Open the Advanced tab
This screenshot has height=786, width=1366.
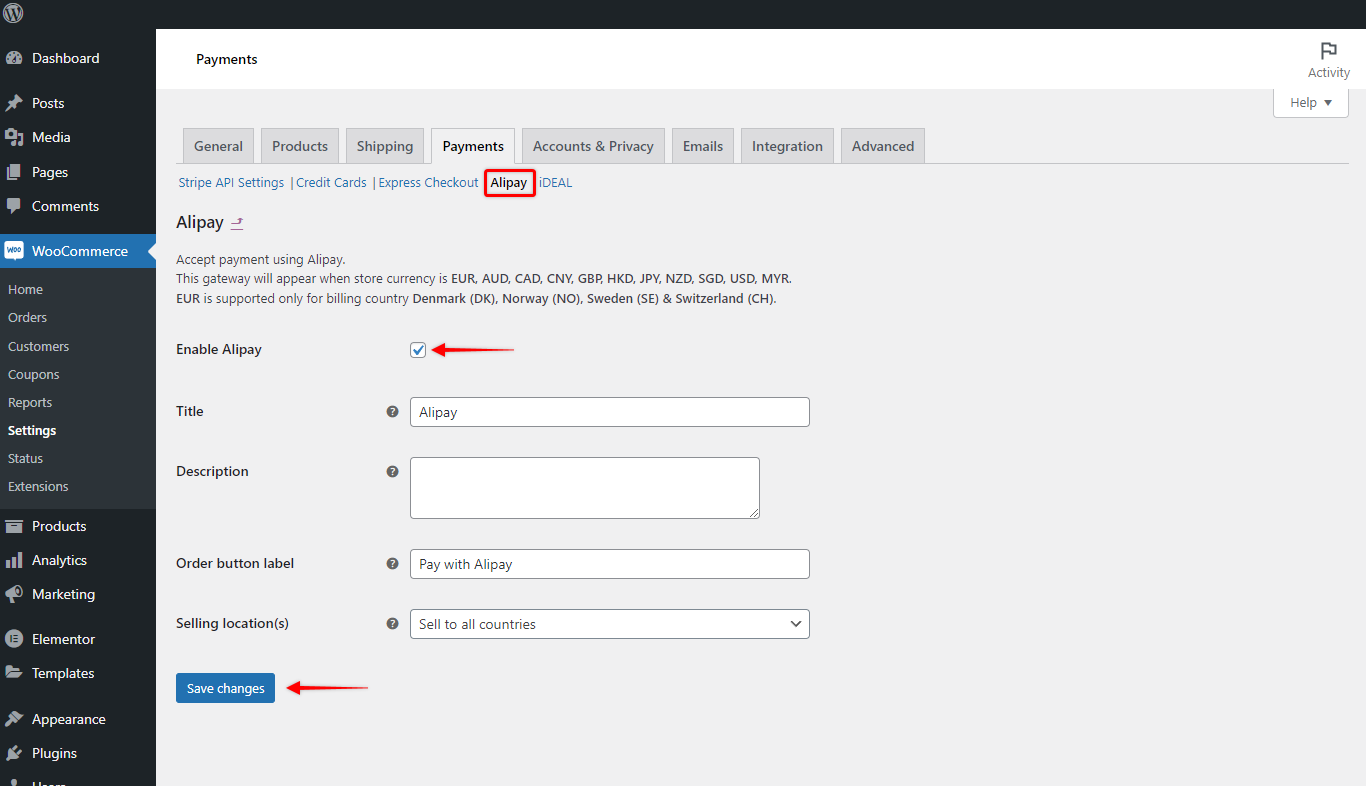883,146
